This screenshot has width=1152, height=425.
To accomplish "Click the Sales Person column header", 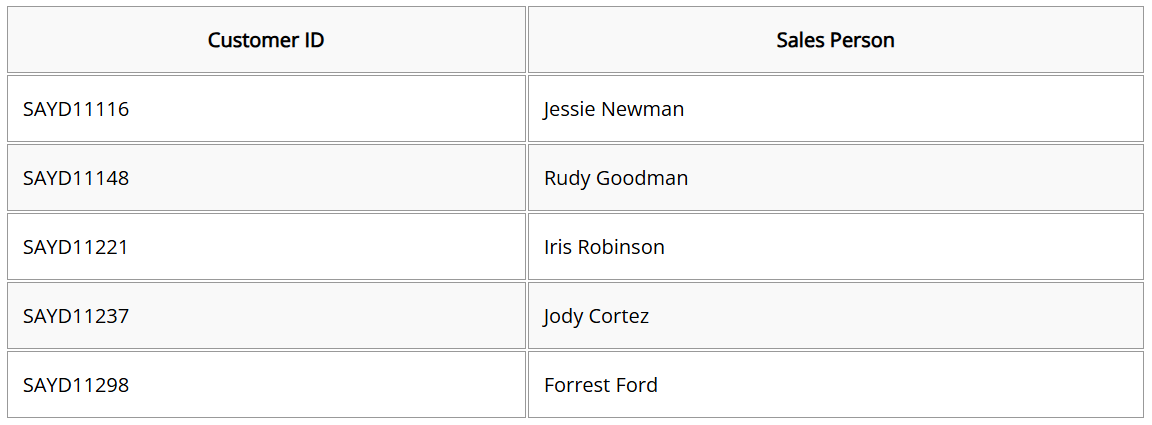I will click(835, 40).
